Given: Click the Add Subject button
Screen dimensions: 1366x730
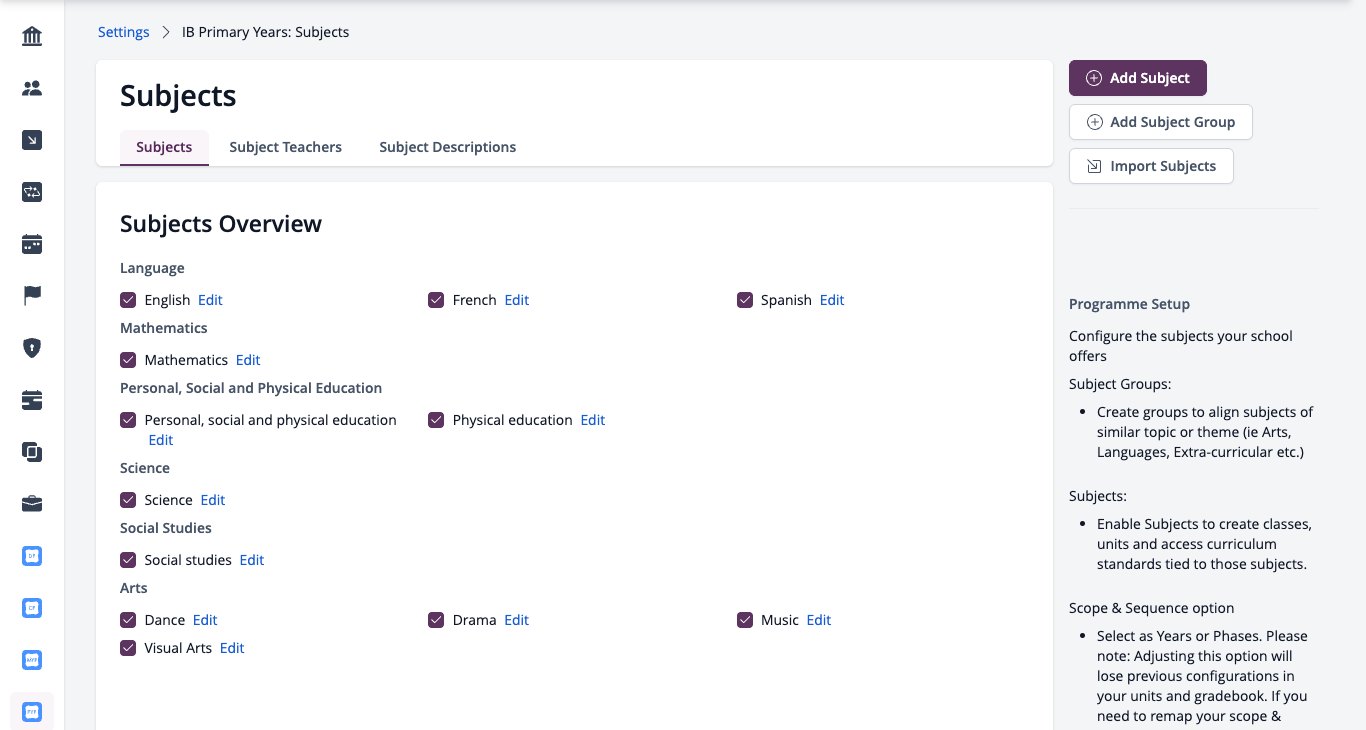Looking at the screenshot, I should [1138, 78].
